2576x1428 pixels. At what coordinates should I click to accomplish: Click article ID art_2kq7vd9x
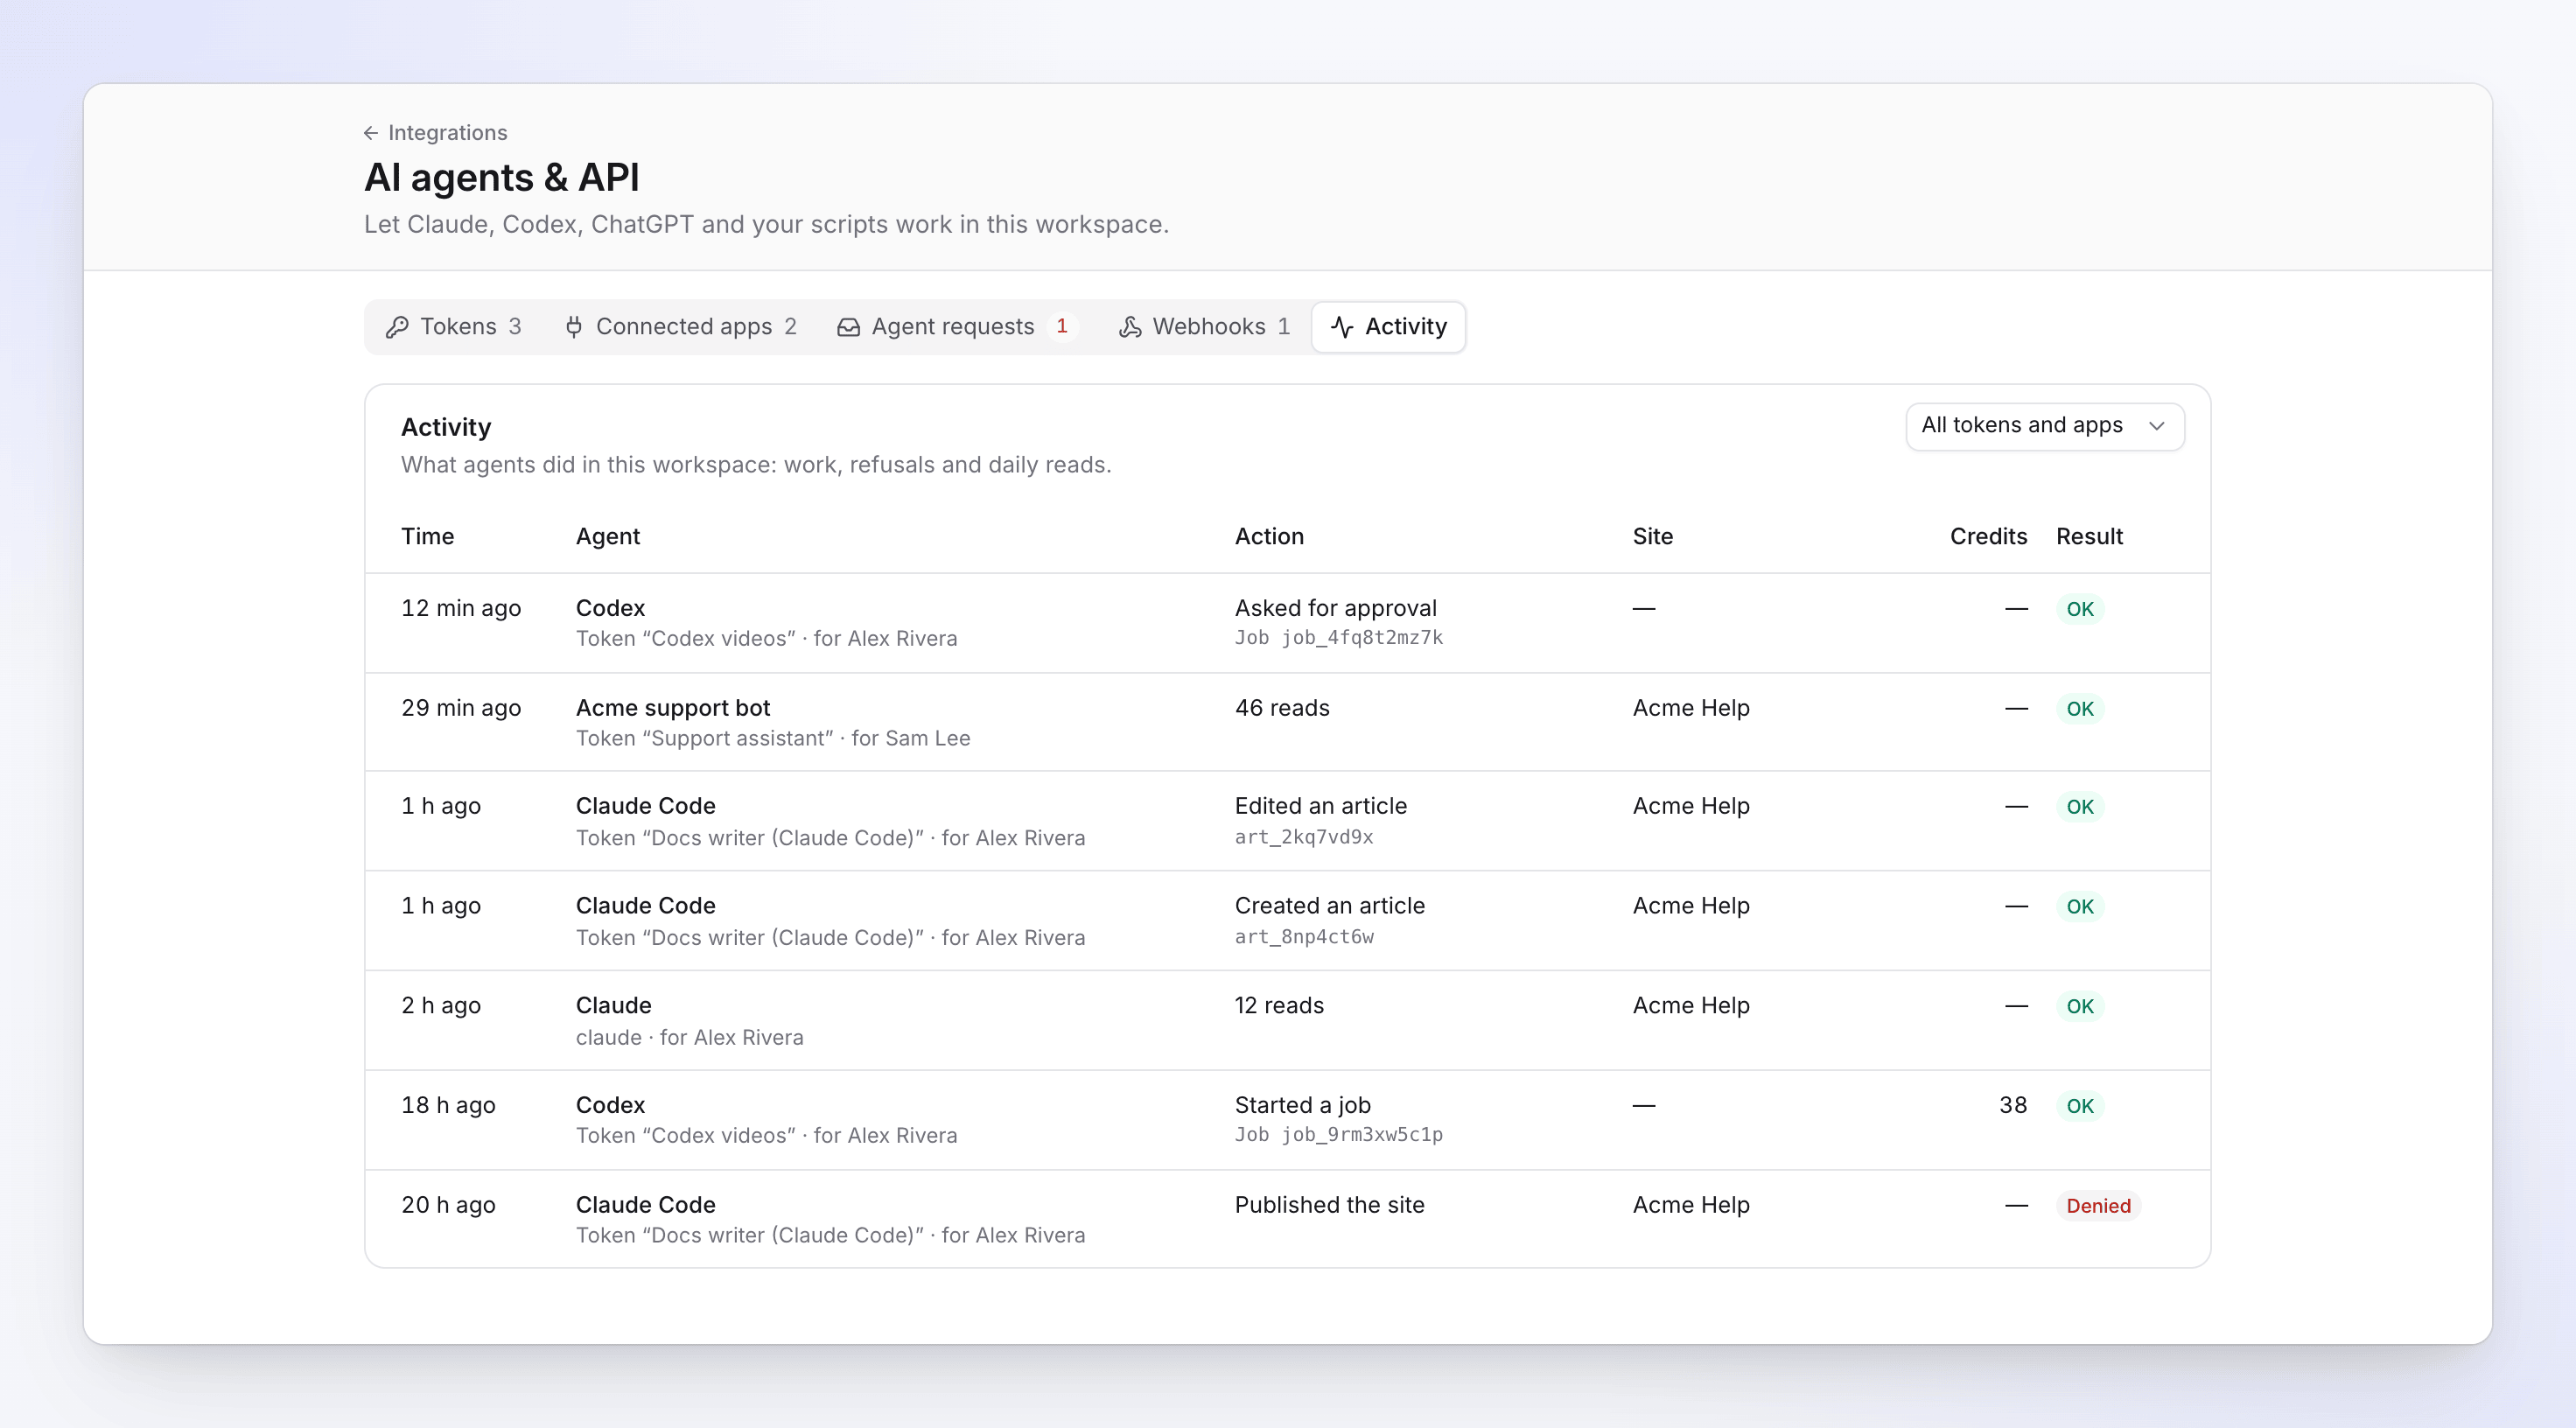(1304, 838)
